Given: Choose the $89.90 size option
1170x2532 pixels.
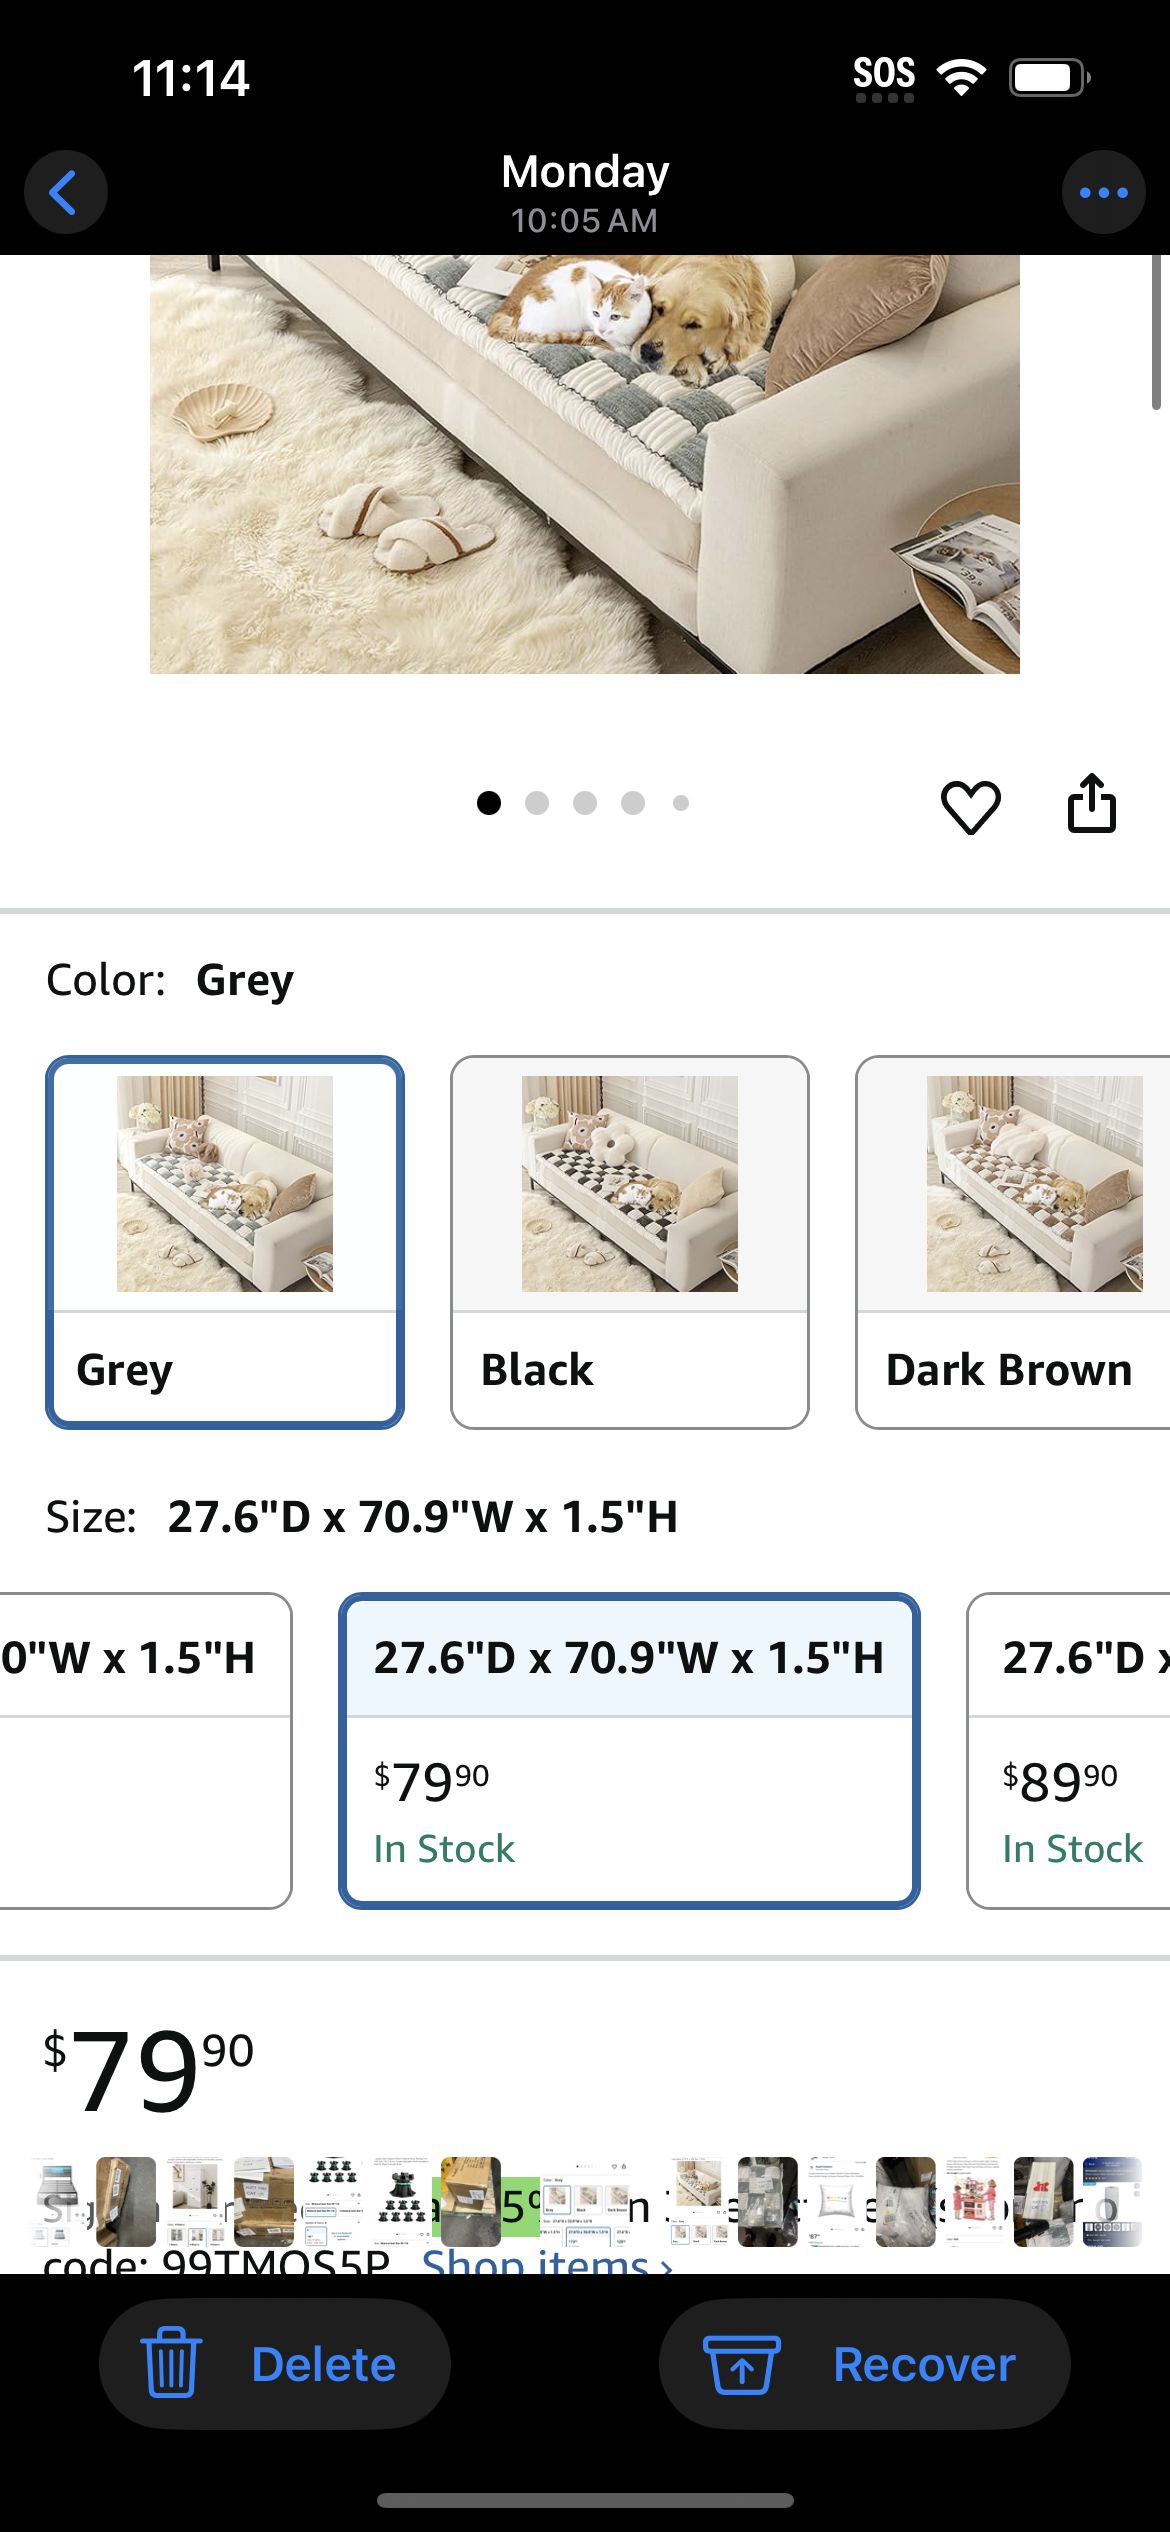Looking at the screenshot, I should (1068, 1750).
